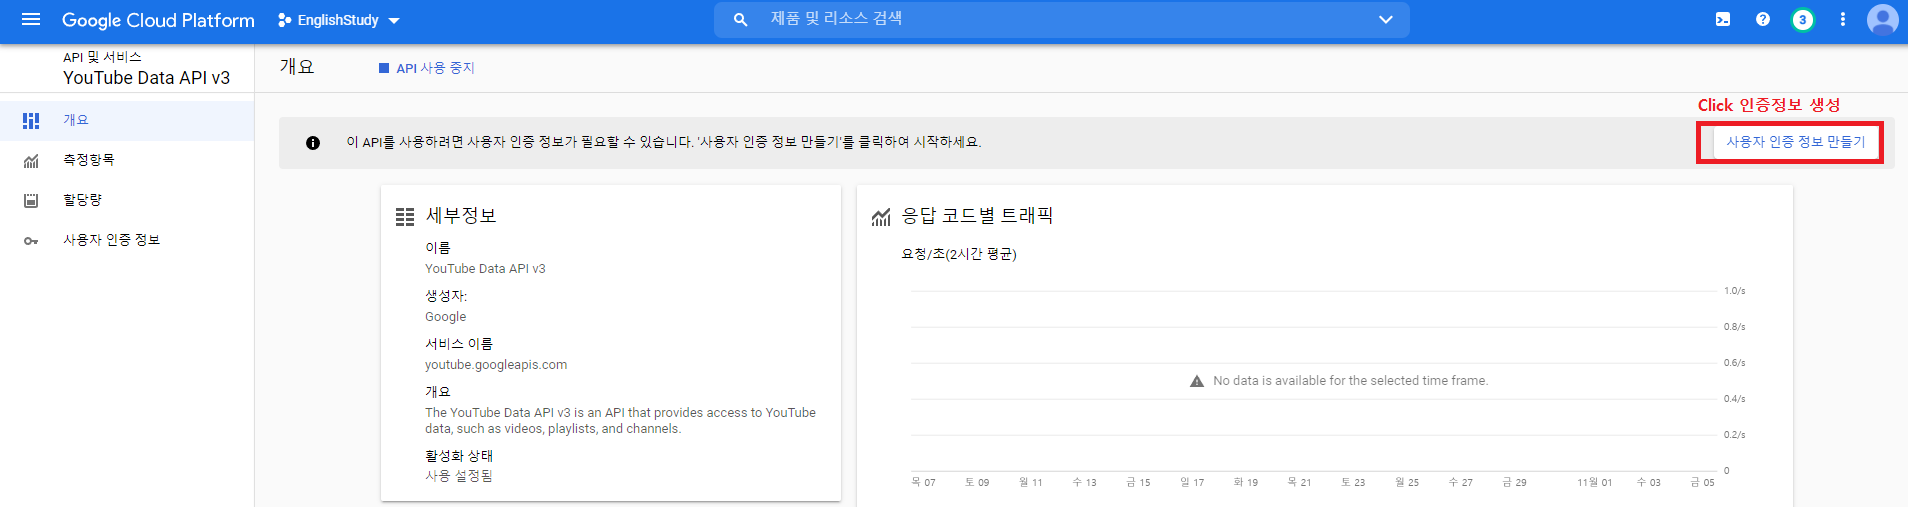Open the hamburger navigation menu
The image size is (1908, 508).
click(x=31, y=20)
